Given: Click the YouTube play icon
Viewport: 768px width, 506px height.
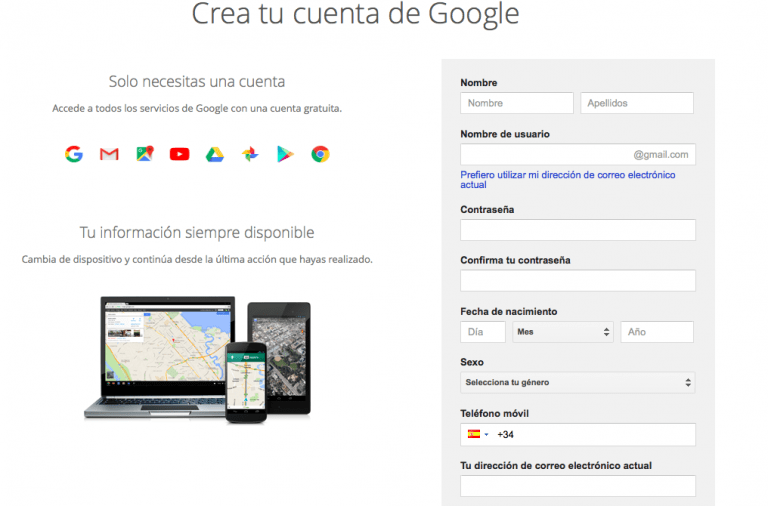Looking at the screenshot, I should click(x=180, y=154).
